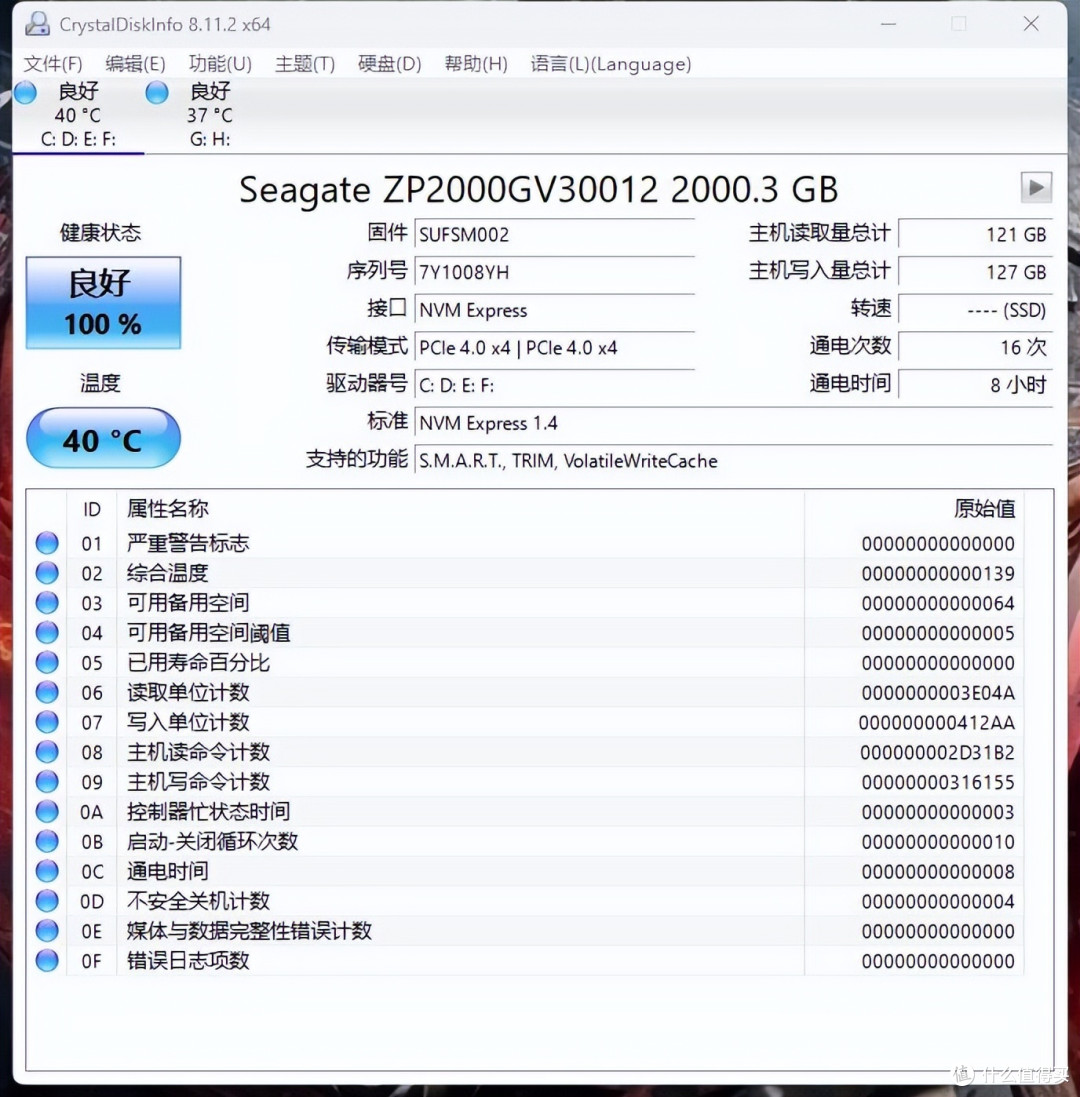Click the CrystalDiskInfo app icon in title bar

37,24
